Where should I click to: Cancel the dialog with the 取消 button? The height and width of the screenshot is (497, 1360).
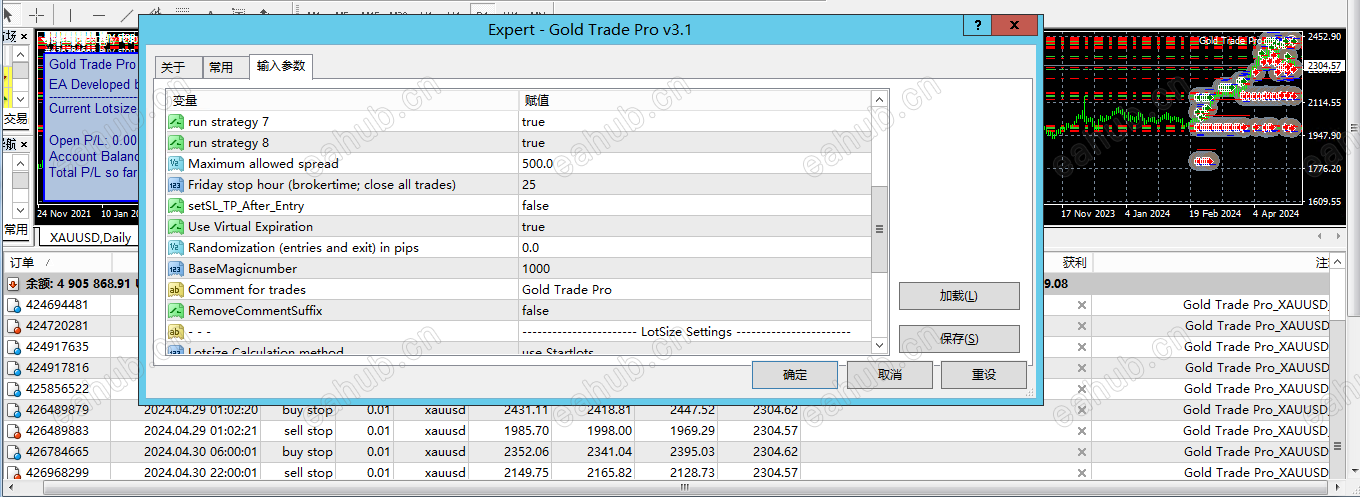click(889, 375)
